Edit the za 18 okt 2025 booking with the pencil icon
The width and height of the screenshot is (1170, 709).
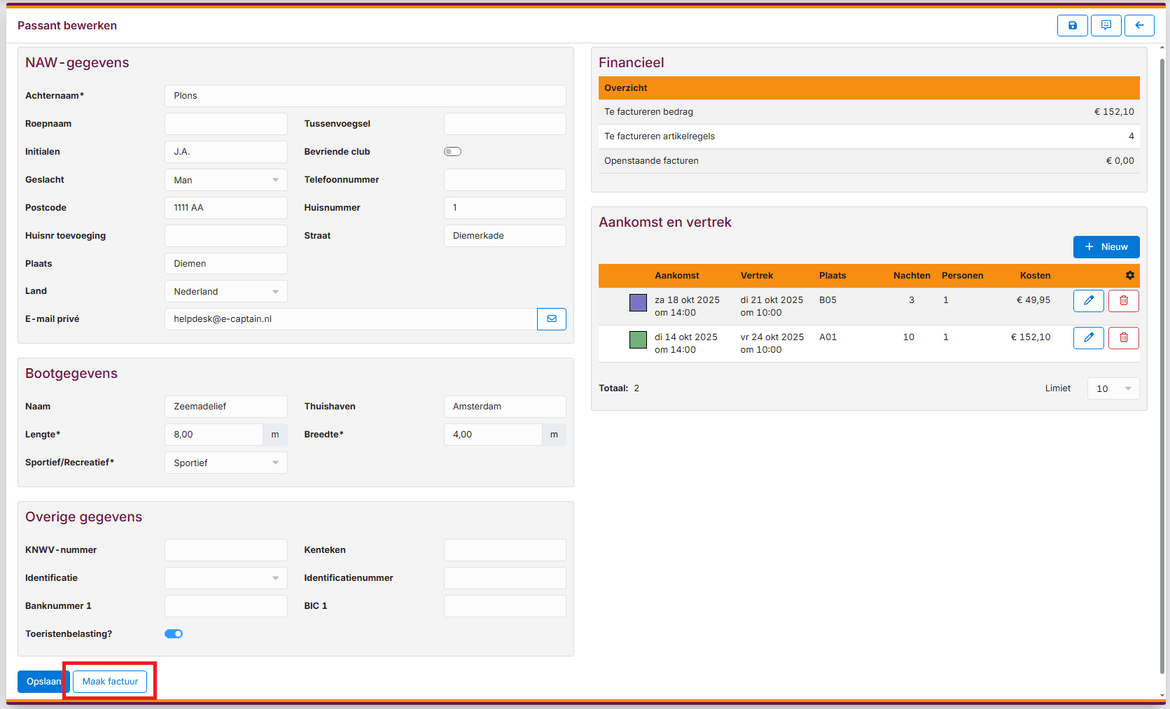(1088, 300)
